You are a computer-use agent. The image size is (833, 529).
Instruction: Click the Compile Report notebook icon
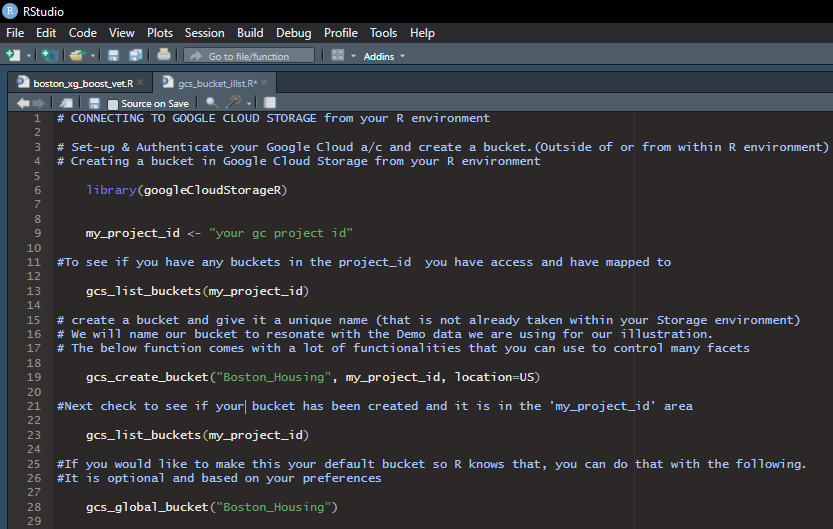(271, 103)
